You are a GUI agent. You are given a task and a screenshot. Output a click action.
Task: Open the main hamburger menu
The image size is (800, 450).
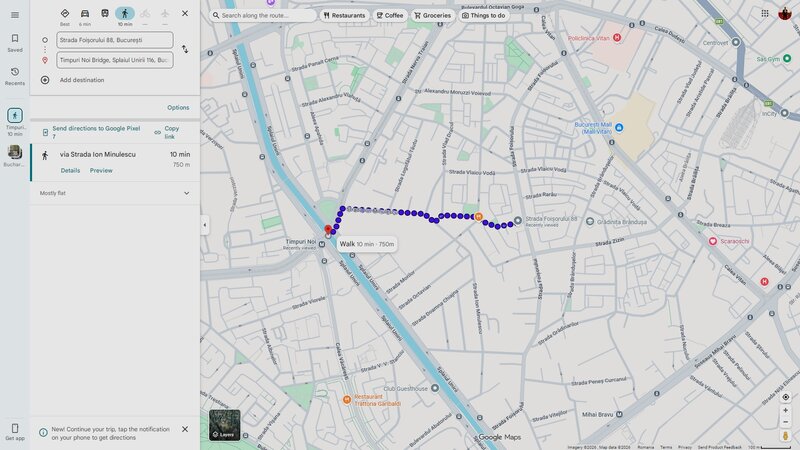pyautogui.click(x=15, y=14)
